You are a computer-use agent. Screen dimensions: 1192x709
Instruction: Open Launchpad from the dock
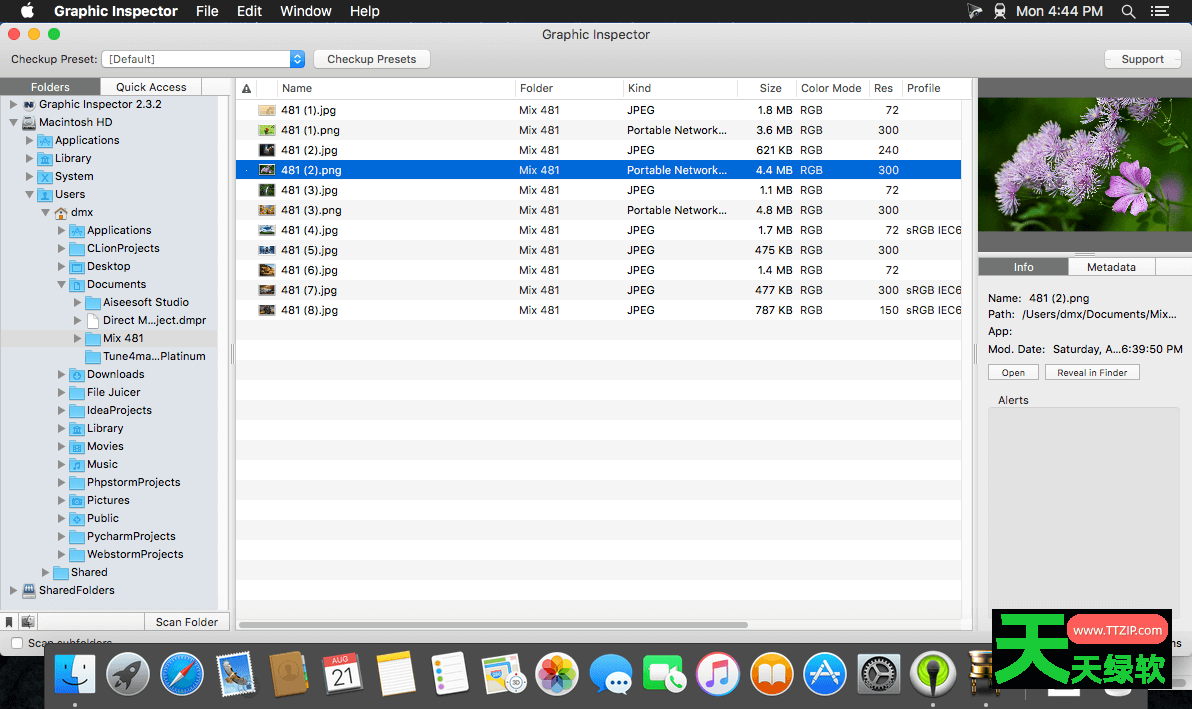(x=128, y=674)
